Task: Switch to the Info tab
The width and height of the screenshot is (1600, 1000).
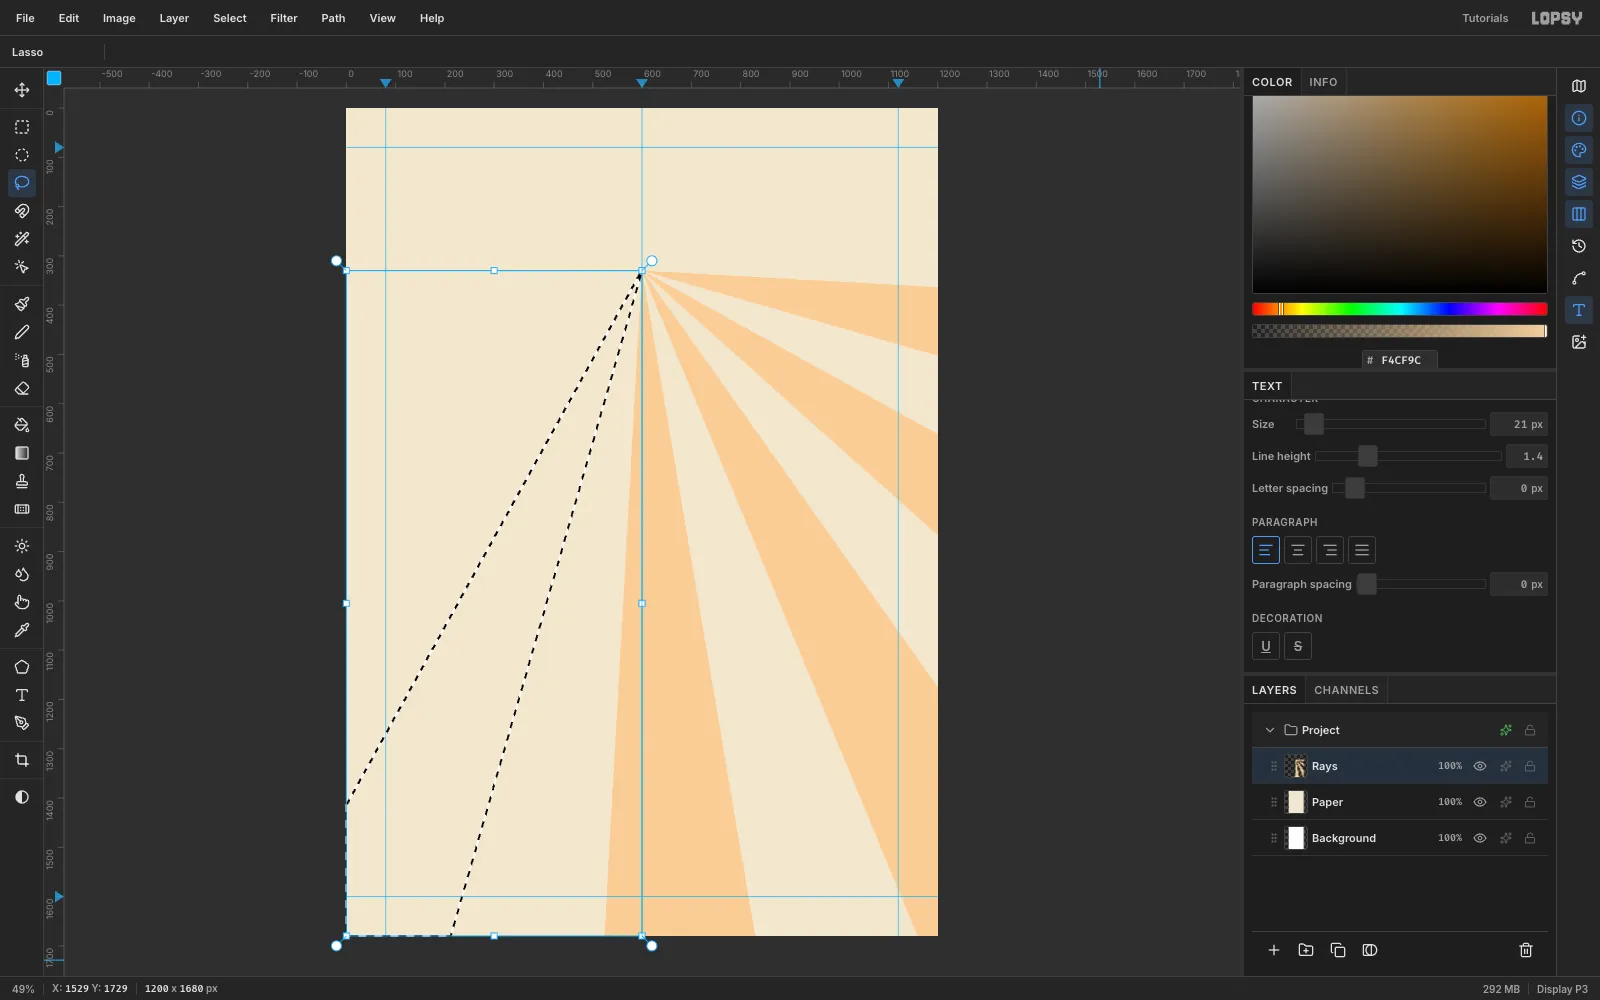Action: [x=1323, y=82]
